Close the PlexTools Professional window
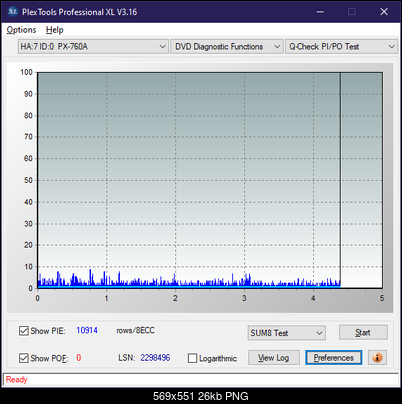 click(384, 12)
